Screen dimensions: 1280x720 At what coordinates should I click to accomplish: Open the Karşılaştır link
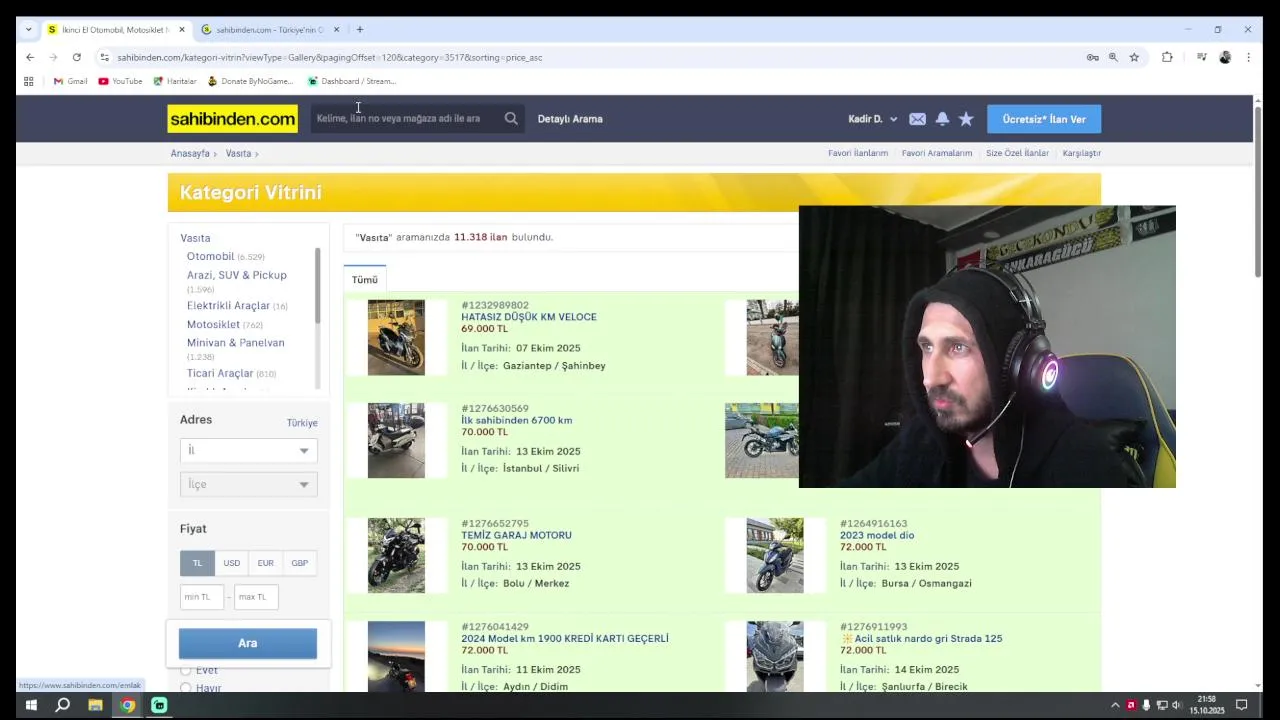tap(1082, 153)
